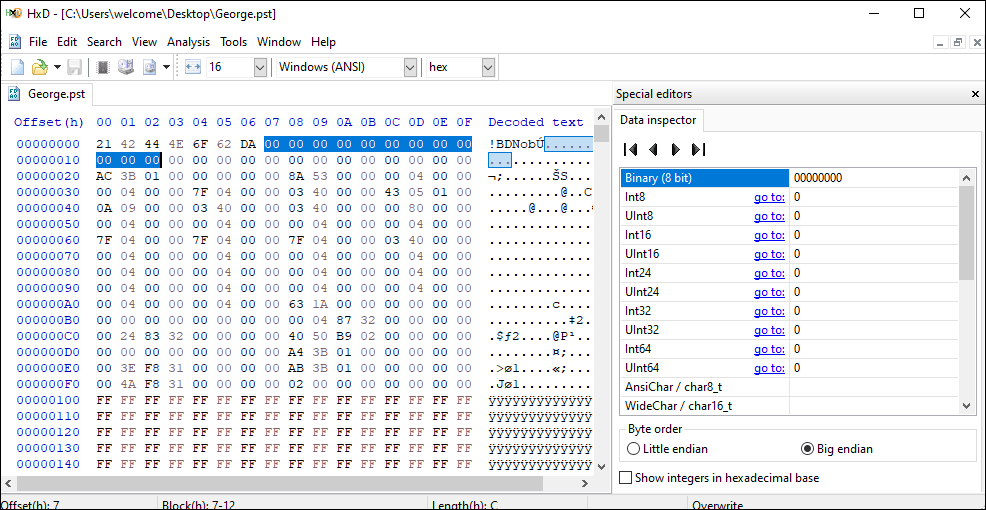Click the Int32 go to link
Screen dimensions: 986x510
pyautogui.click(x=769, y=311)
